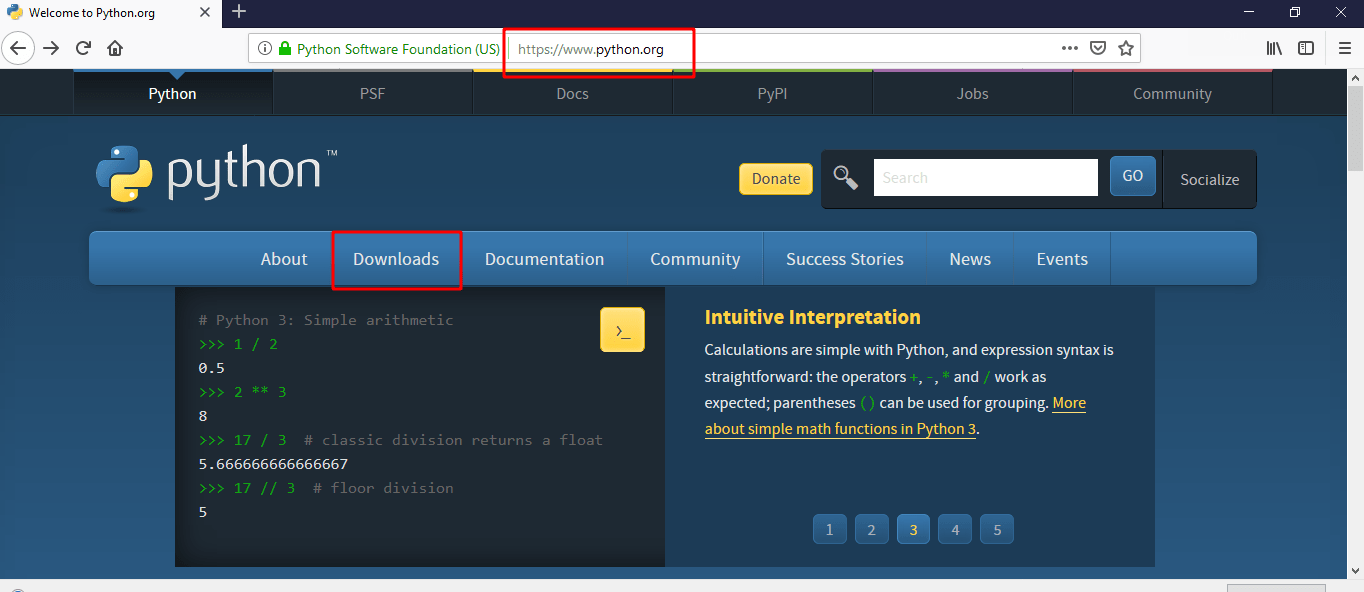Launch the interactive Python shell button
This screenshot has height=592, width=1364.
point(622,329)
